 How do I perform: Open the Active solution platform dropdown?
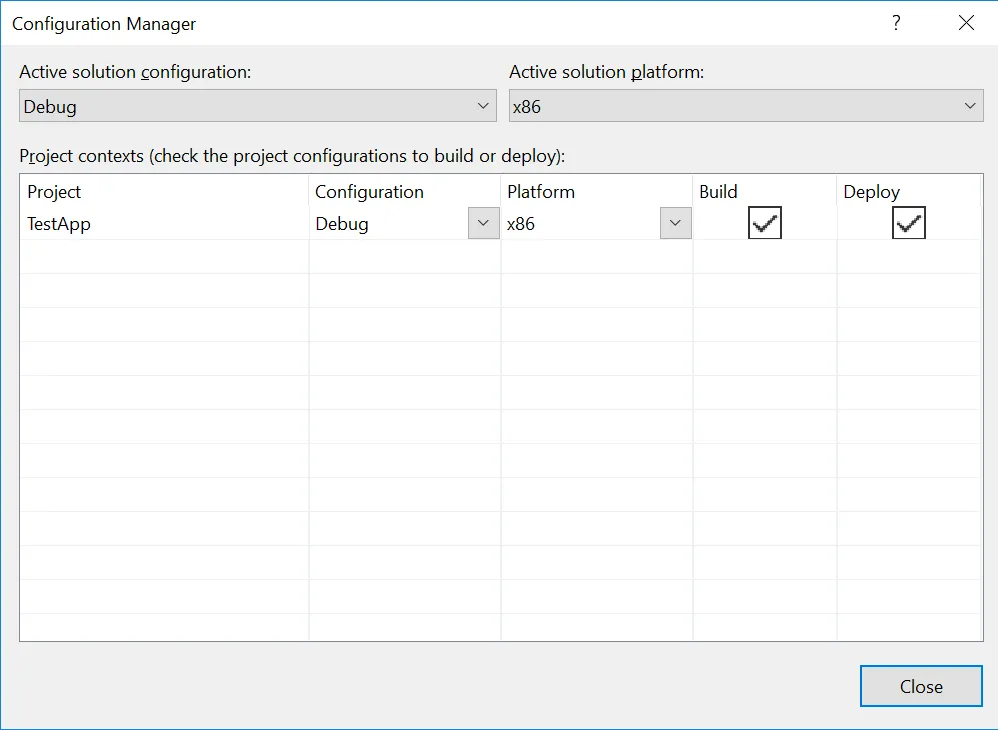746,106
